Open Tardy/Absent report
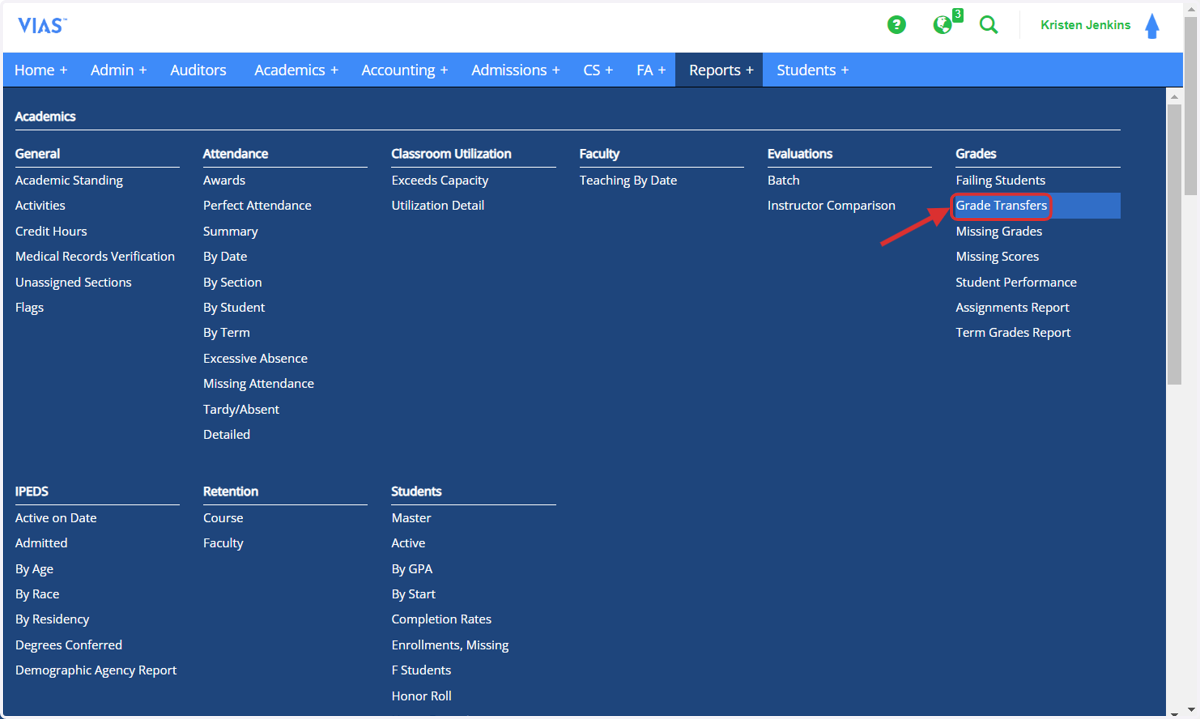The height and width of the screenshot is (719, 1200). pos(241,409)
